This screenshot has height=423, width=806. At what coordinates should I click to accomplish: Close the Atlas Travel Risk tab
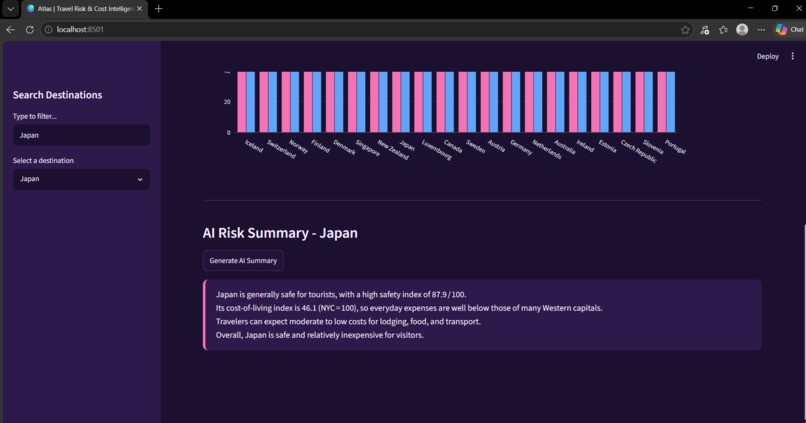tap(139, 9)
